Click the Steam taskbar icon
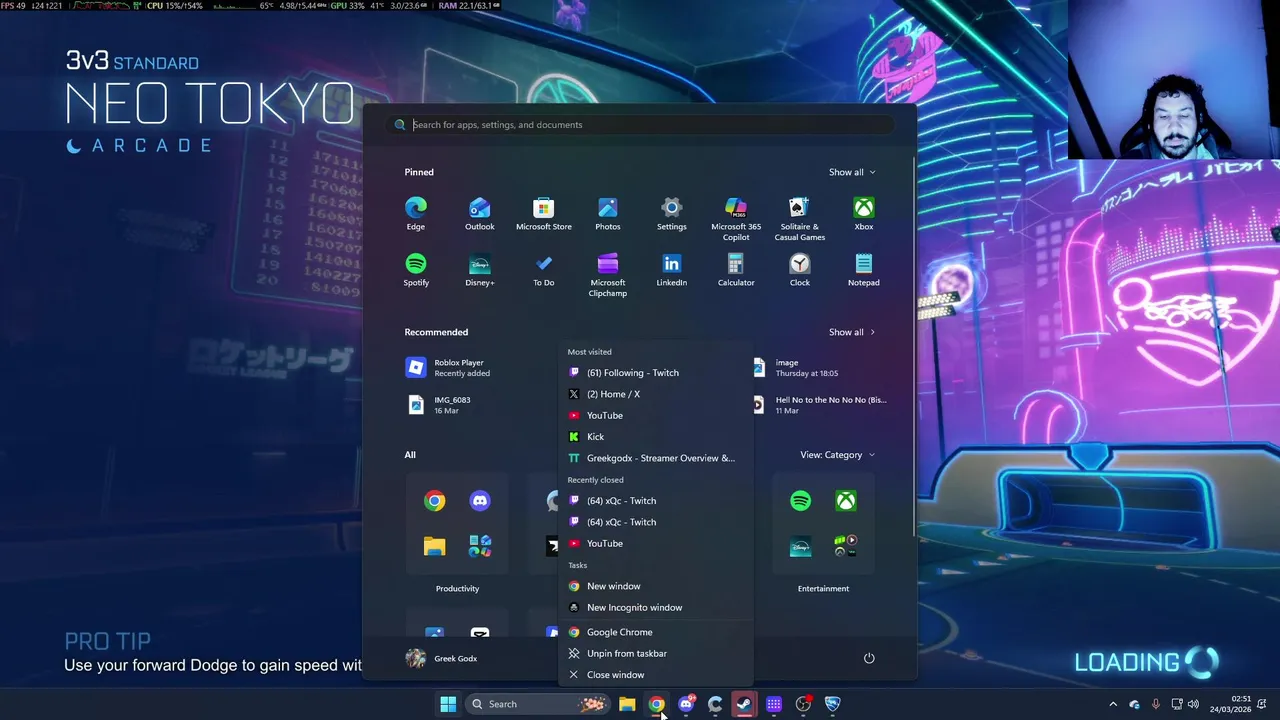Image resolution: width=1280 pixels, height=720 pixels. [744, 704]
